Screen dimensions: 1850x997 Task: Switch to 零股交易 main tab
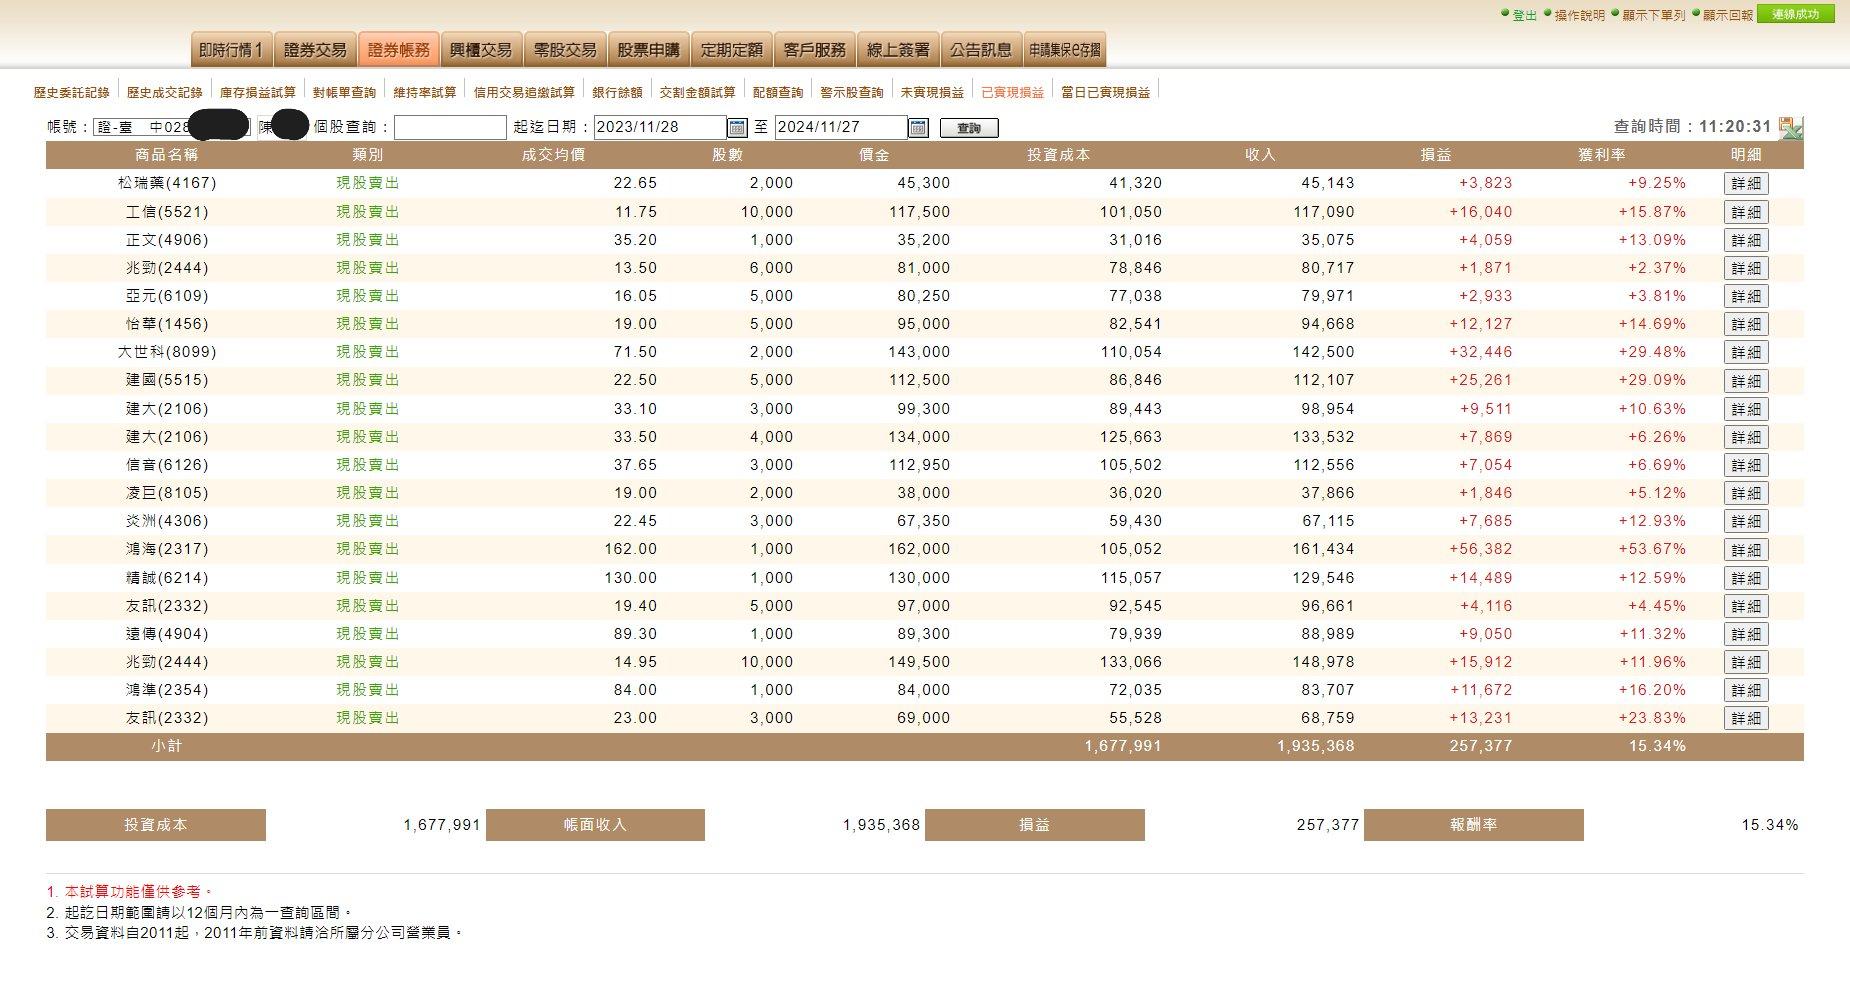coord(565,50)
